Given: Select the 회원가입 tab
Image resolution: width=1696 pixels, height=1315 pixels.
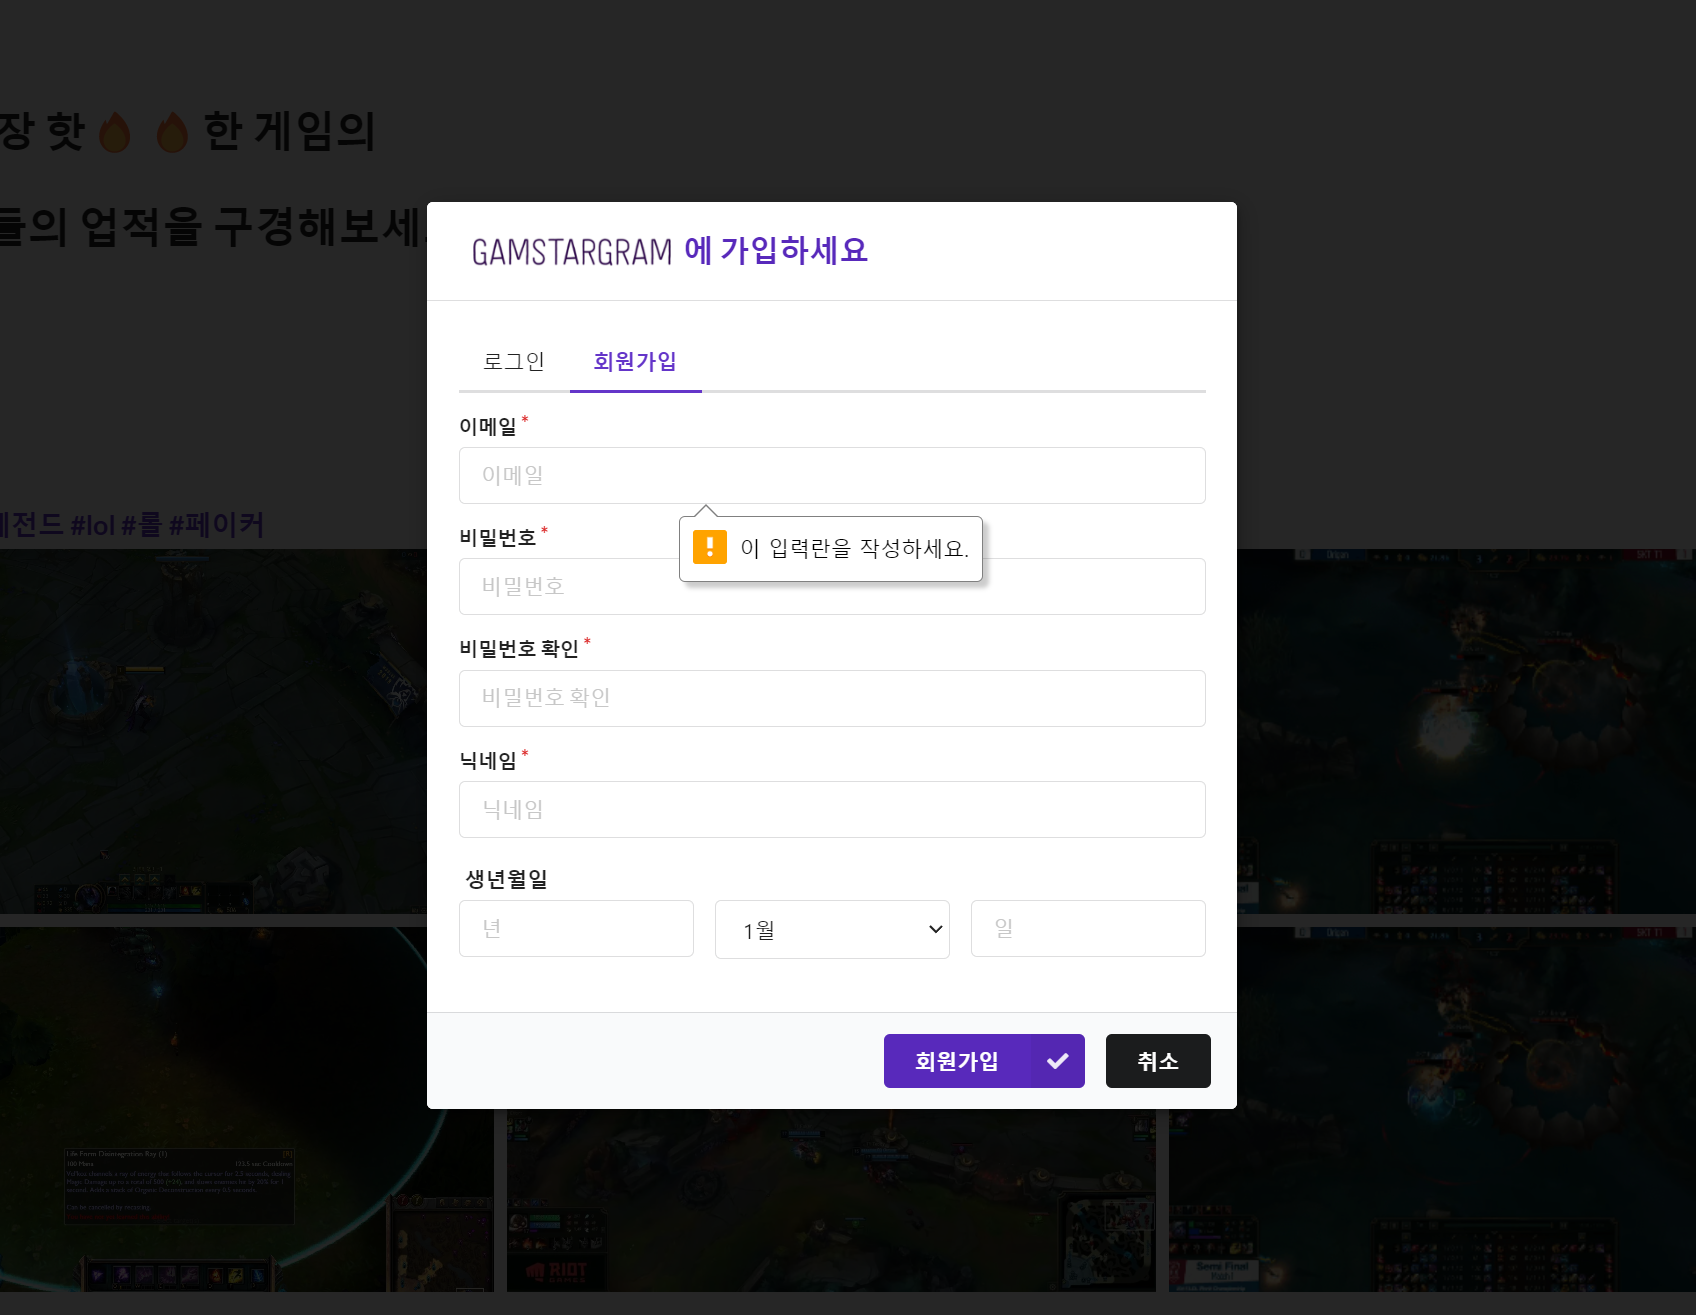Looking at the screenshot, I should 635,362.
